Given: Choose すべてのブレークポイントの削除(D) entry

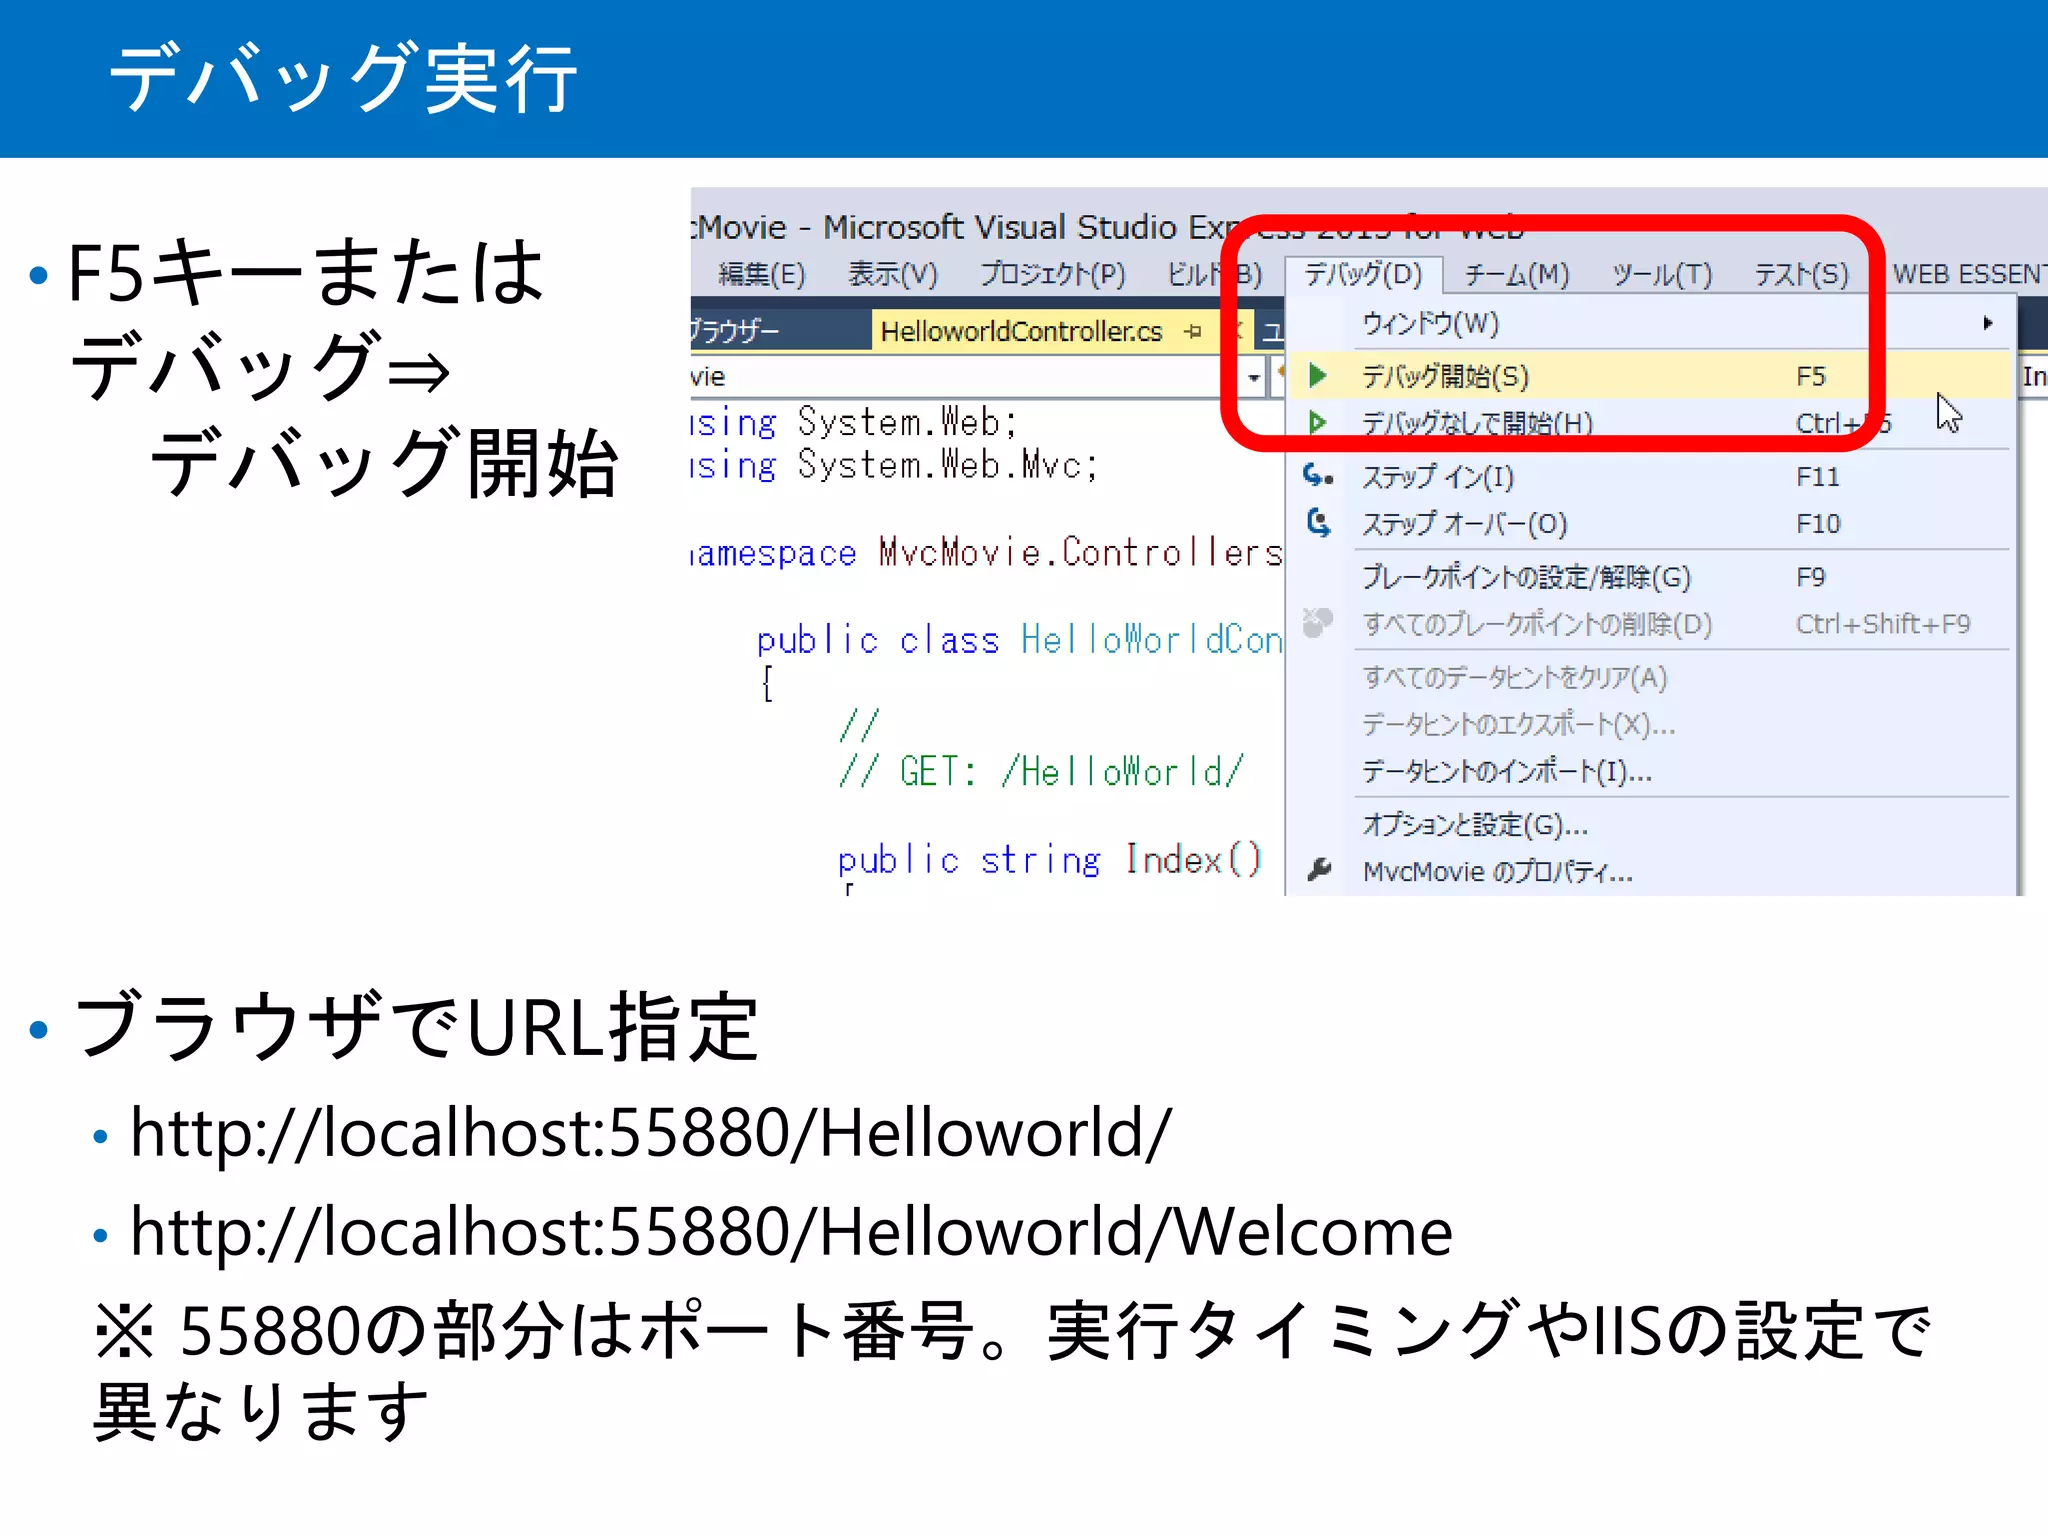Looking at the screenshot, I should pyautogui.click(x=1650, y=624).
